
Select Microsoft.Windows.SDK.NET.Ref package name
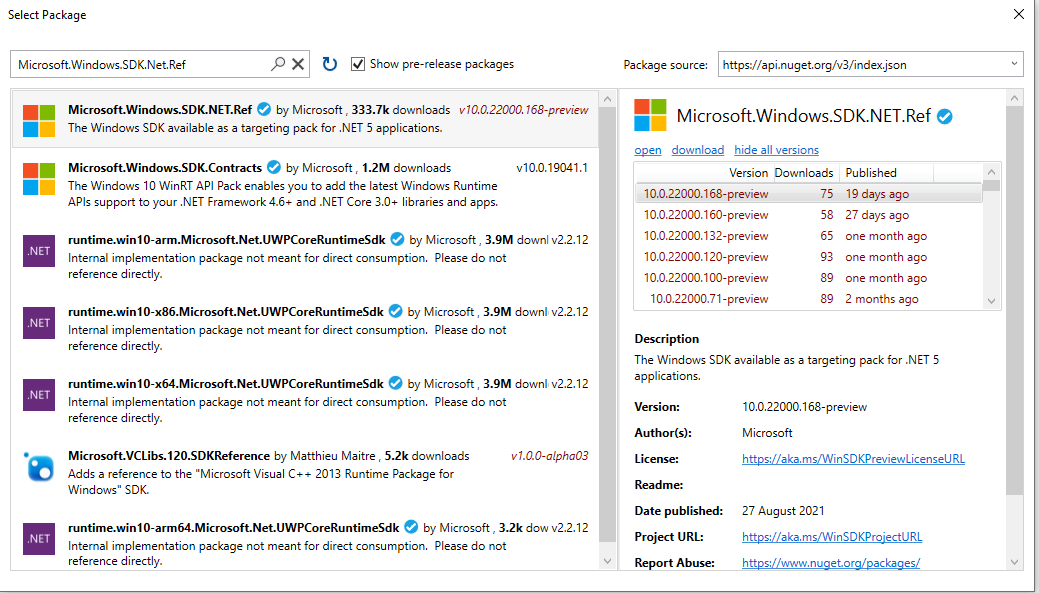pos(160,109)
